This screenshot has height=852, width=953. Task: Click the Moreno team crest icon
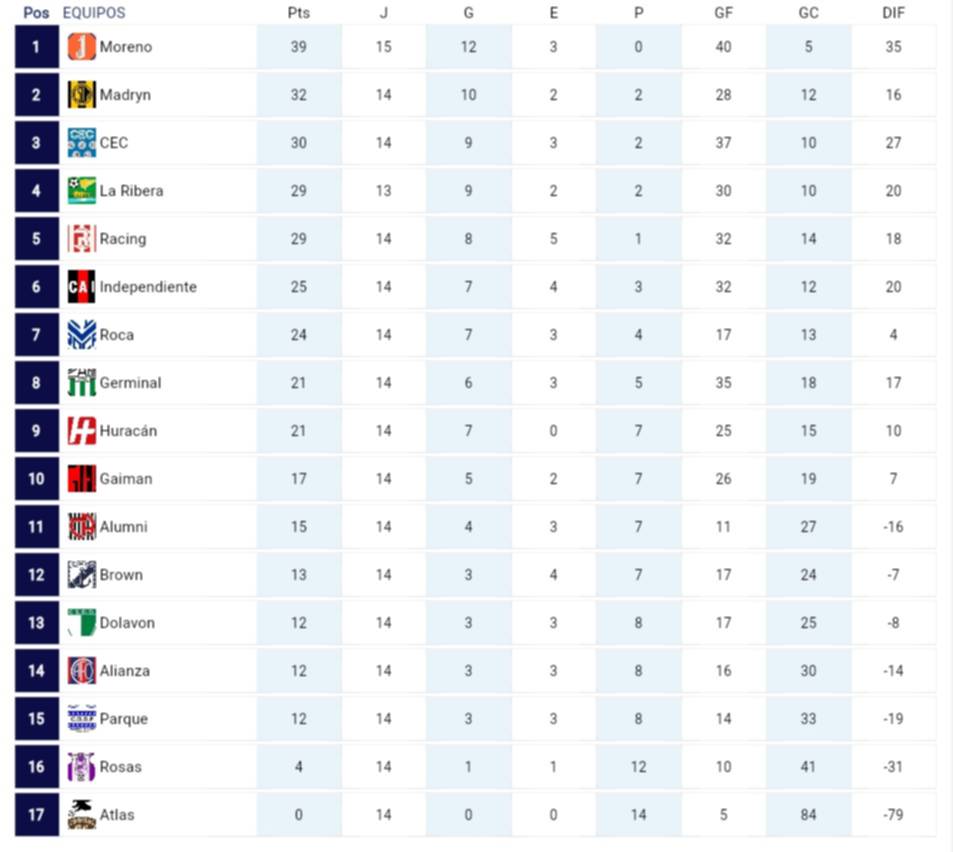(x=82, y=47)
